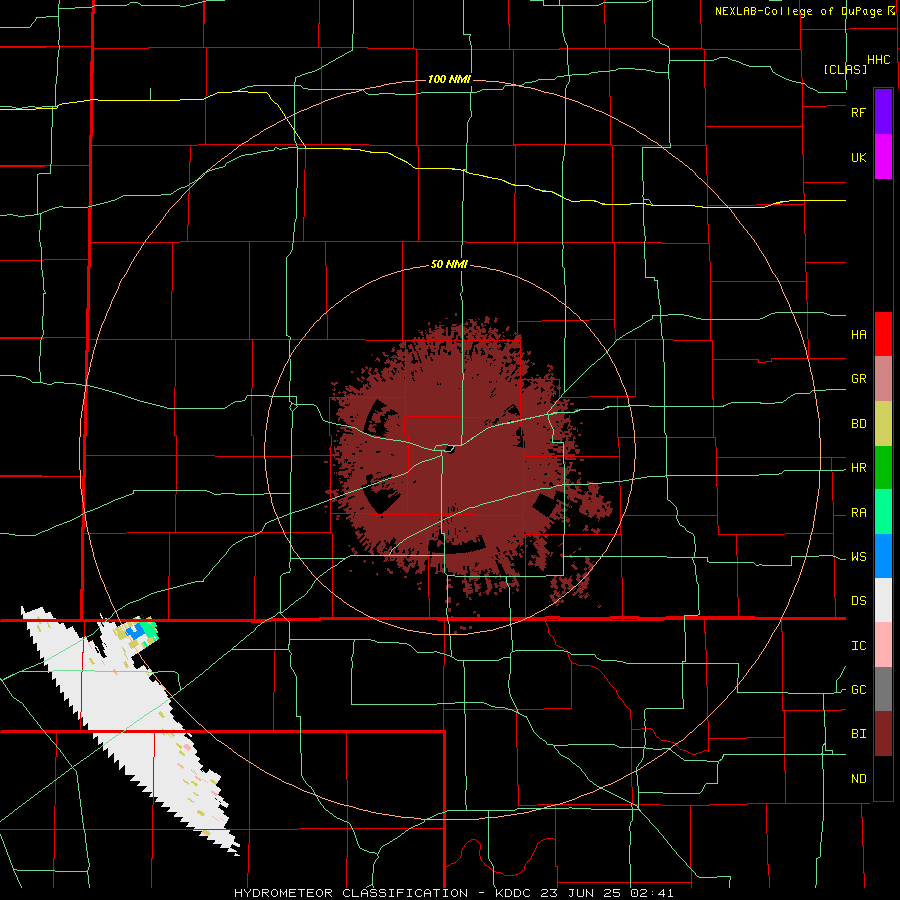The height and width of the screenshot is (900, 900).
Task: Select the GR legend label
Action: pos(858,379)
